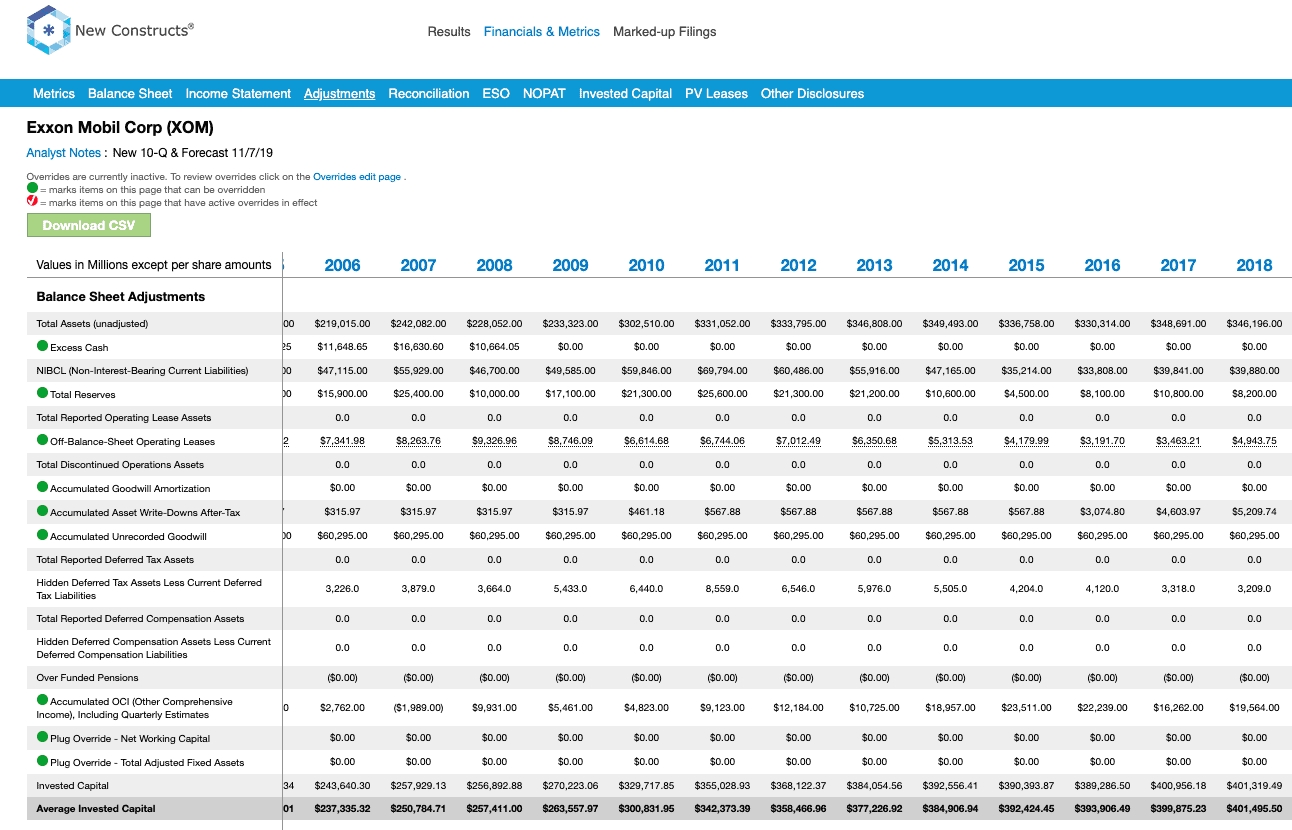
Task: Click the 2007 column year header
Action: pyautogui.click(x=418, y=265)
